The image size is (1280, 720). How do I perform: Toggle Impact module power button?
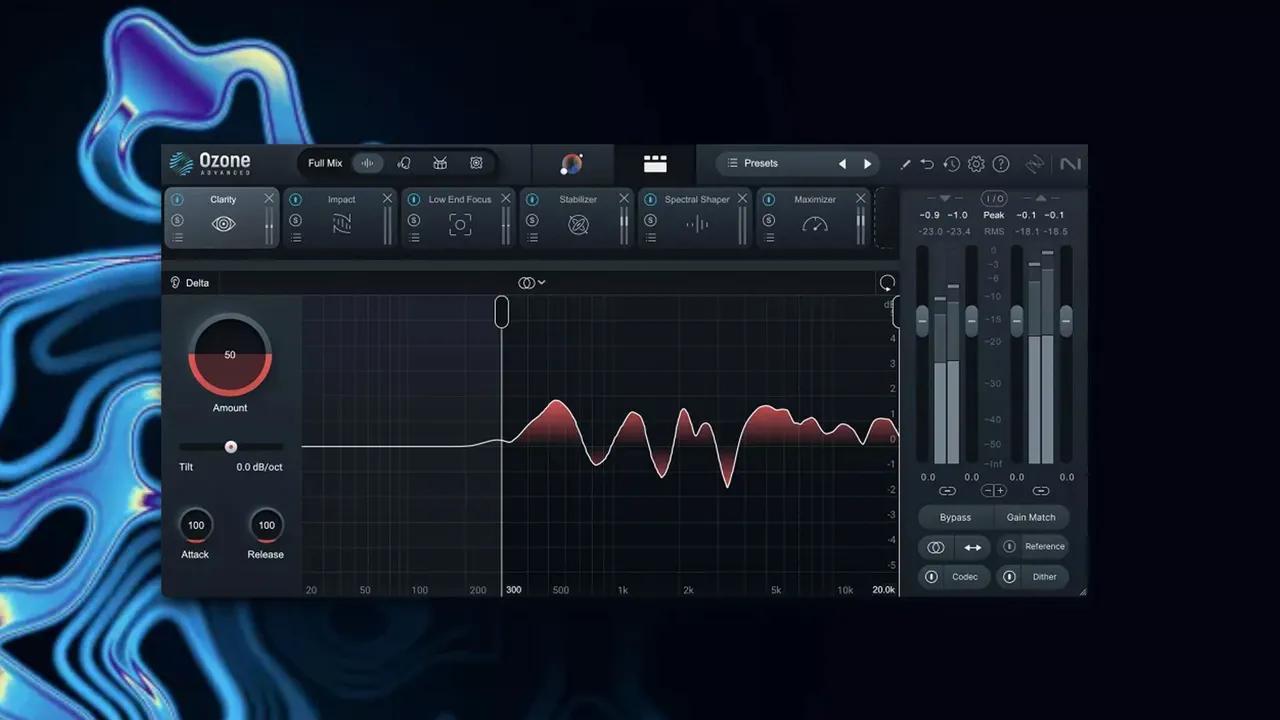point(296,200)
